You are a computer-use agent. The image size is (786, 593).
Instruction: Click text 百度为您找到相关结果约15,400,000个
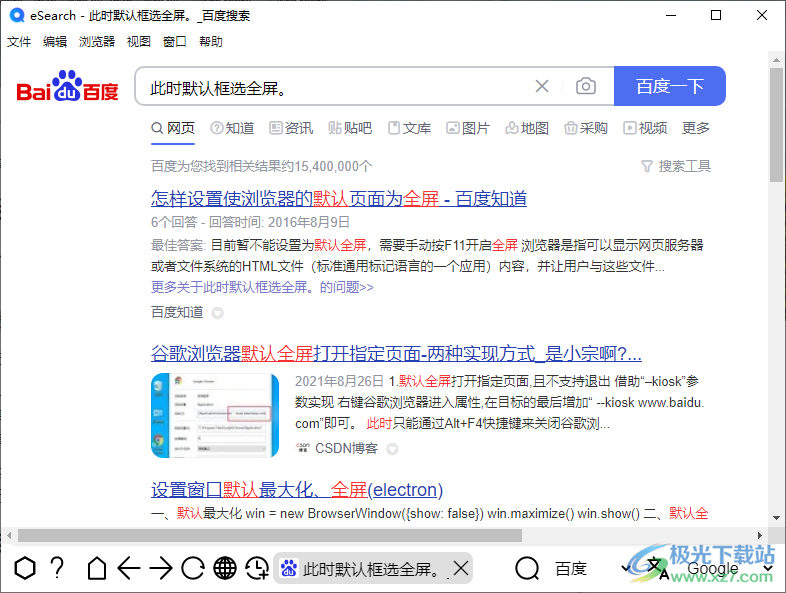(262, 166)
